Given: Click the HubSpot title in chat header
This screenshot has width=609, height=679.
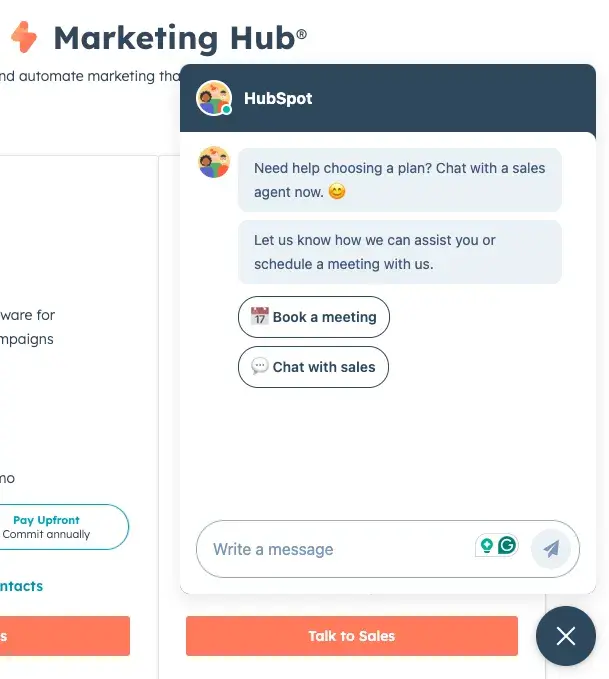Looking at the screenshot, I should (278, 98).
